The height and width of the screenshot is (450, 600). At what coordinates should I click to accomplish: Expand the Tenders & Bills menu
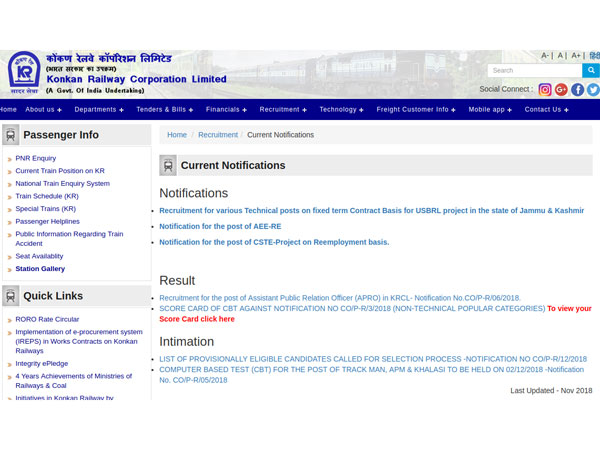click(165, 109)
